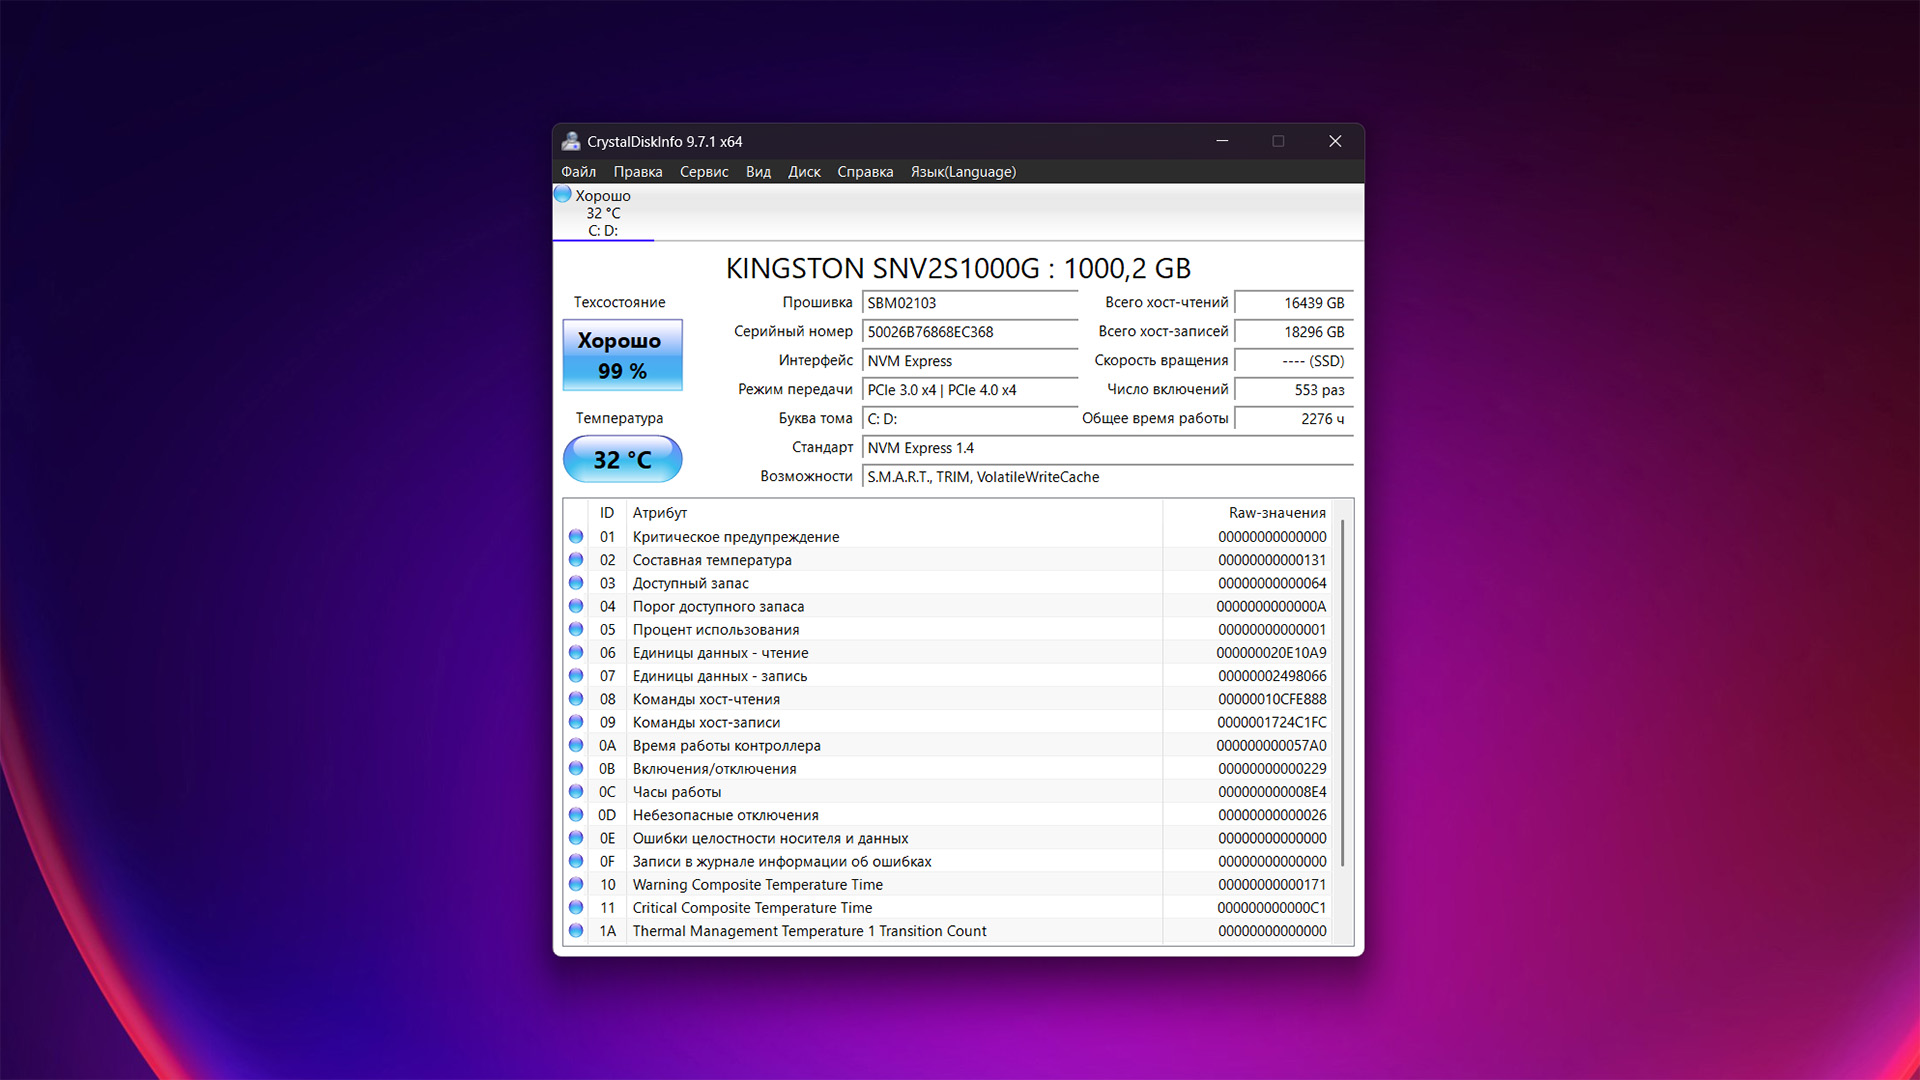Click the power on count 553 раз
The image size is (1920, 1080).
point(1294,390)
